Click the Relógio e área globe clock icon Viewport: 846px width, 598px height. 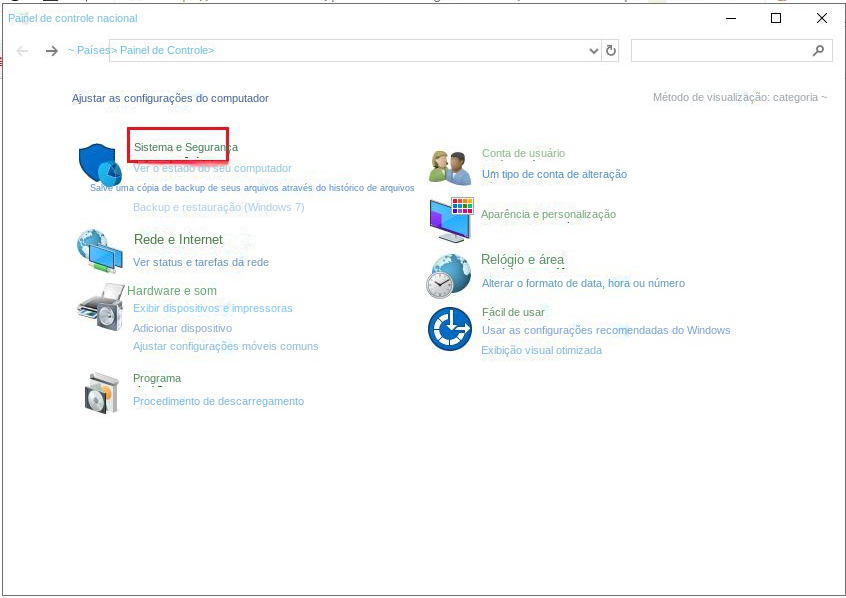point(449,275)
